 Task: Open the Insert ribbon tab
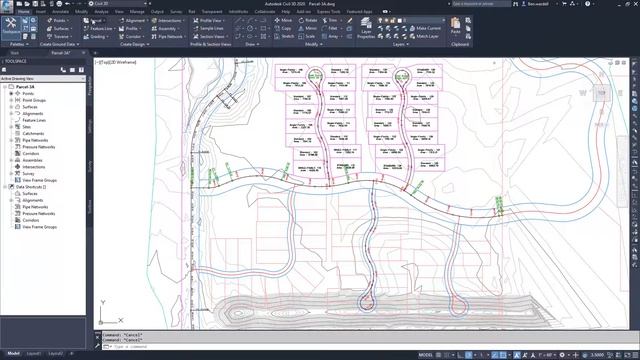[x=41, y=12]
